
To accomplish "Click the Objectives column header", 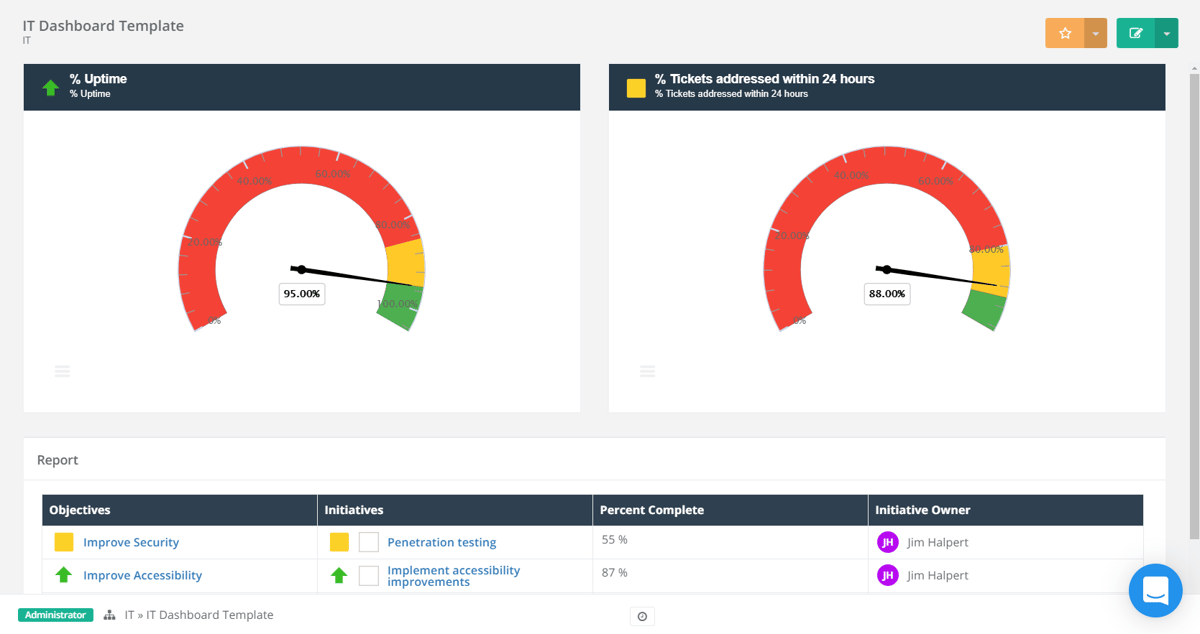I will [x=179, y=510].
